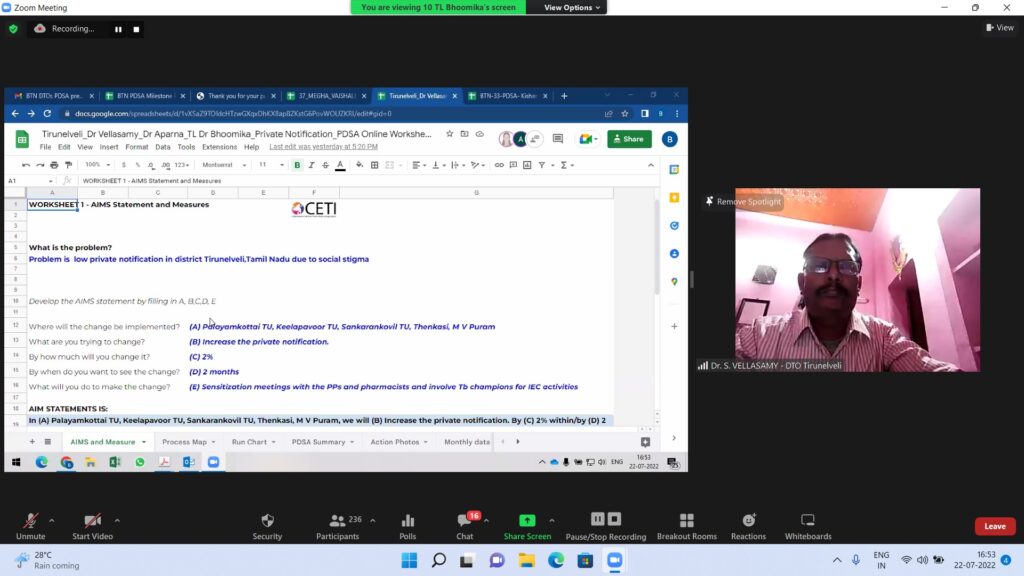This screenshot has width=1024, height=576.
Task: Click the View layout button top right
Action: pos(999,28)
